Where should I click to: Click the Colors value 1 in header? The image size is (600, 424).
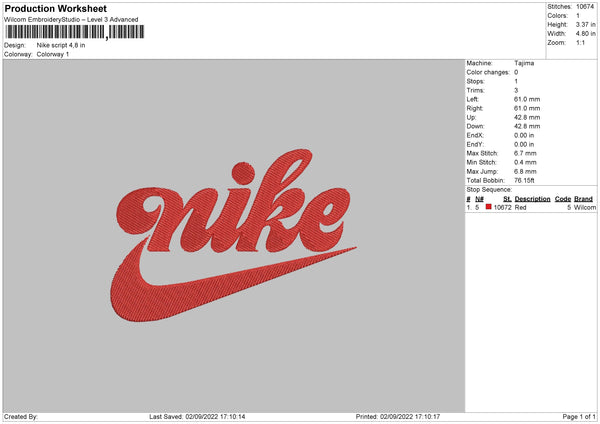pos(578,16)
